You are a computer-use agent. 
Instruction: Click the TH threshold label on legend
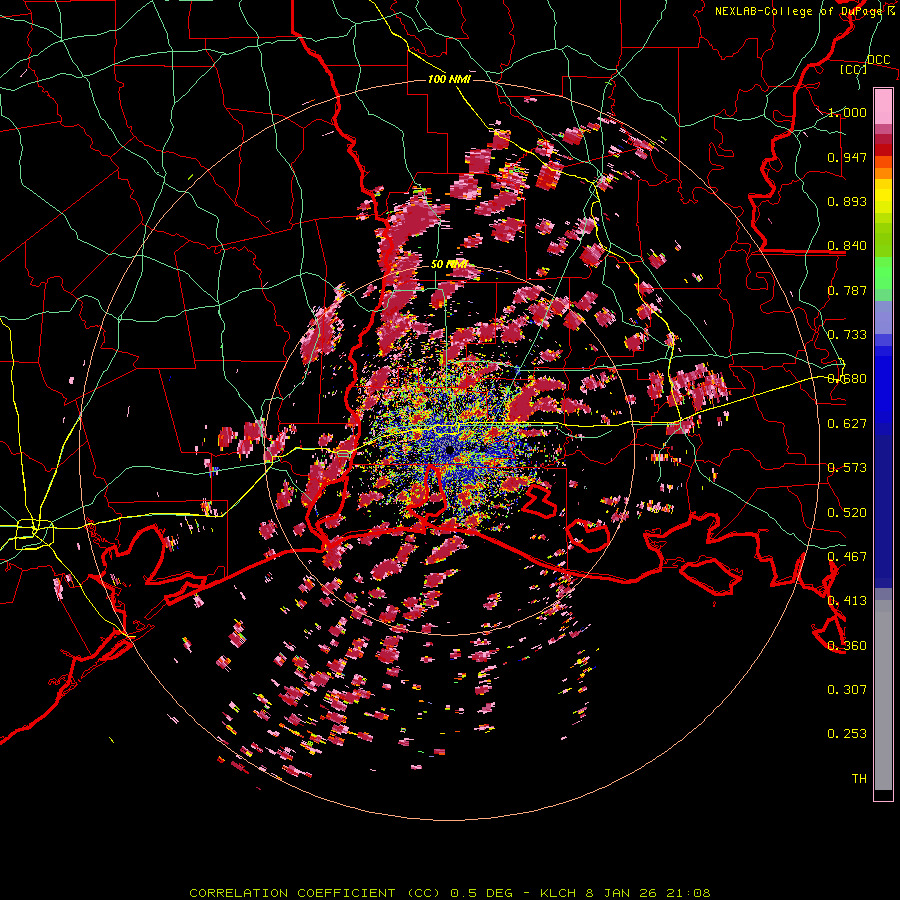[859, 779]
